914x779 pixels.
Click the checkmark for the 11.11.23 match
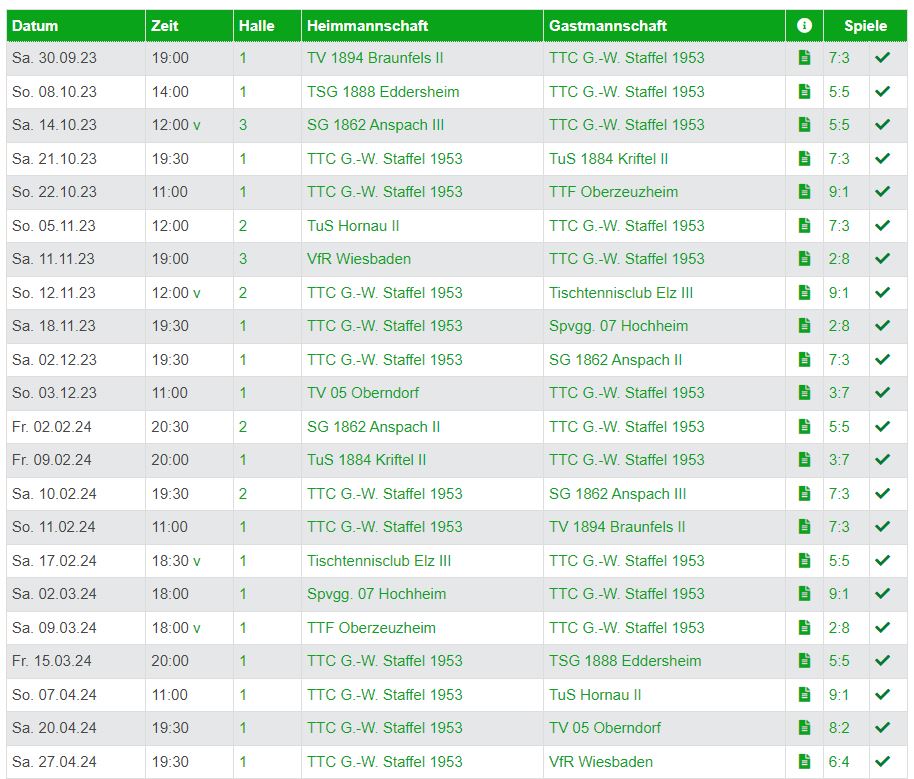click(x=883, y=259)
